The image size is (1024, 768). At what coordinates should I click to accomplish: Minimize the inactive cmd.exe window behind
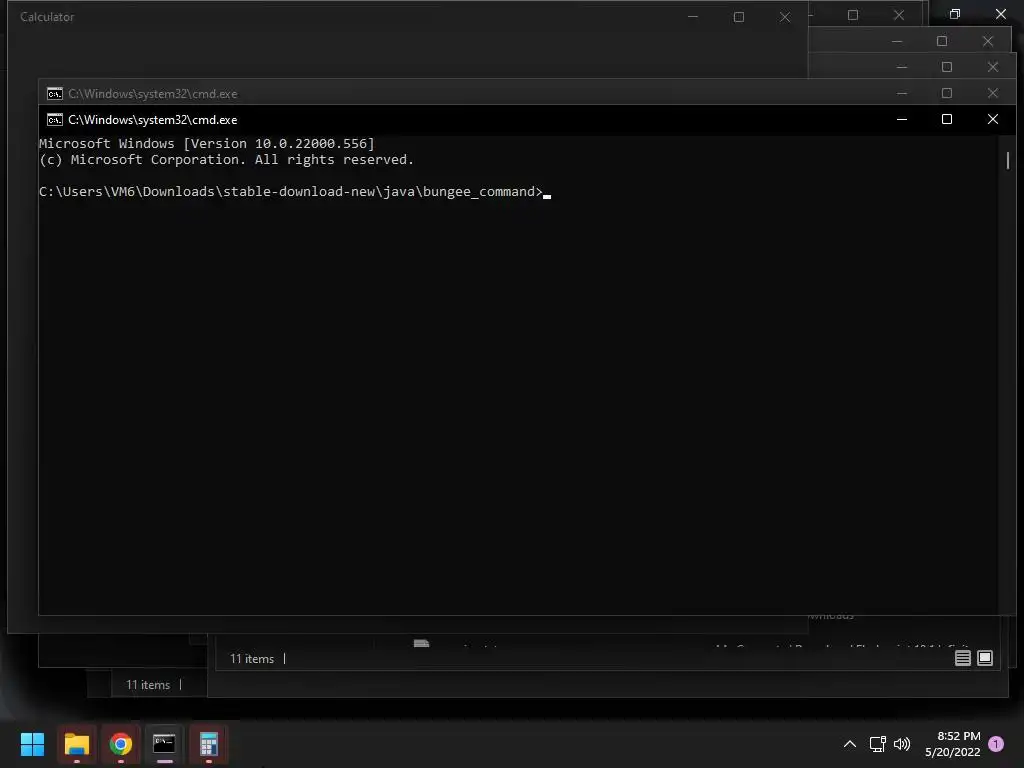click(902, 93)
